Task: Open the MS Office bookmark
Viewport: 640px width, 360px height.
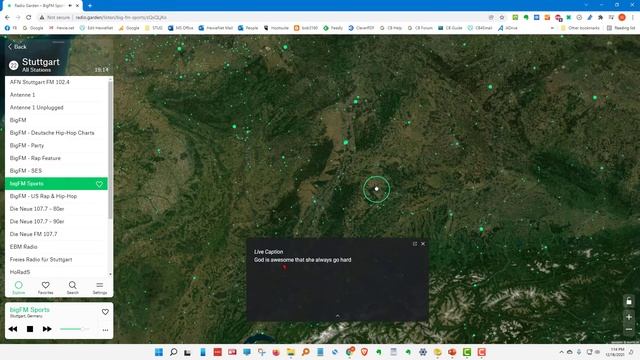Action: (x=180, y=28)
